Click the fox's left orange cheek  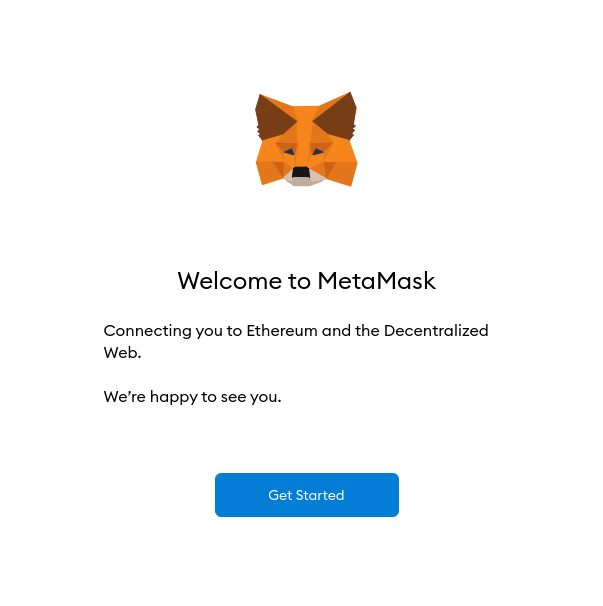(270, 166)
